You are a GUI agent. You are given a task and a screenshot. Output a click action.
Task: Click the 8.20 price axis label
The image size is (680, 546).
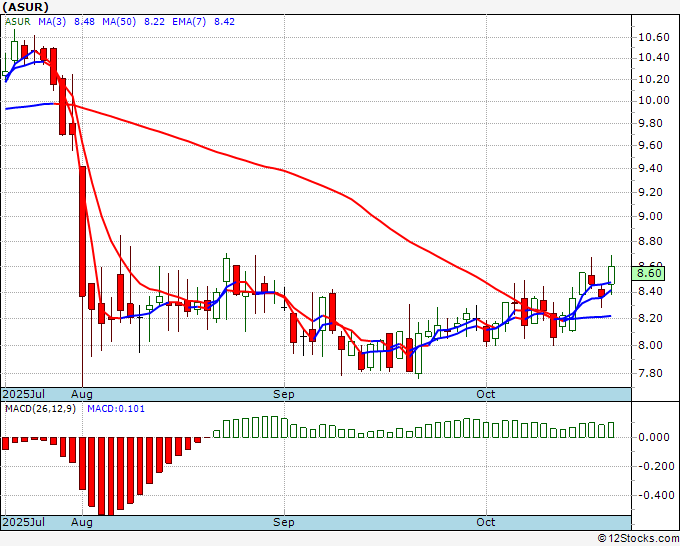click(x=651, y=318)
